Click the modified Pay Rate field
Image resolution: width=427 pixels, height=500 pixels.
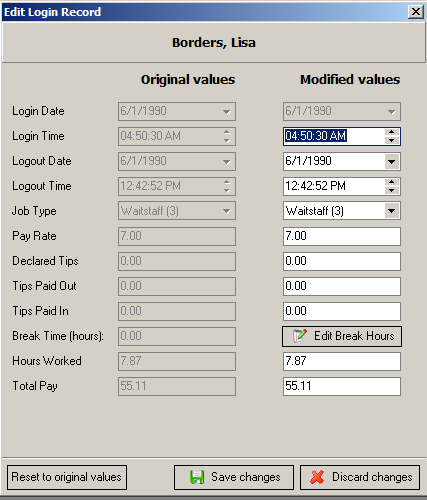click(x=342, y=236)
